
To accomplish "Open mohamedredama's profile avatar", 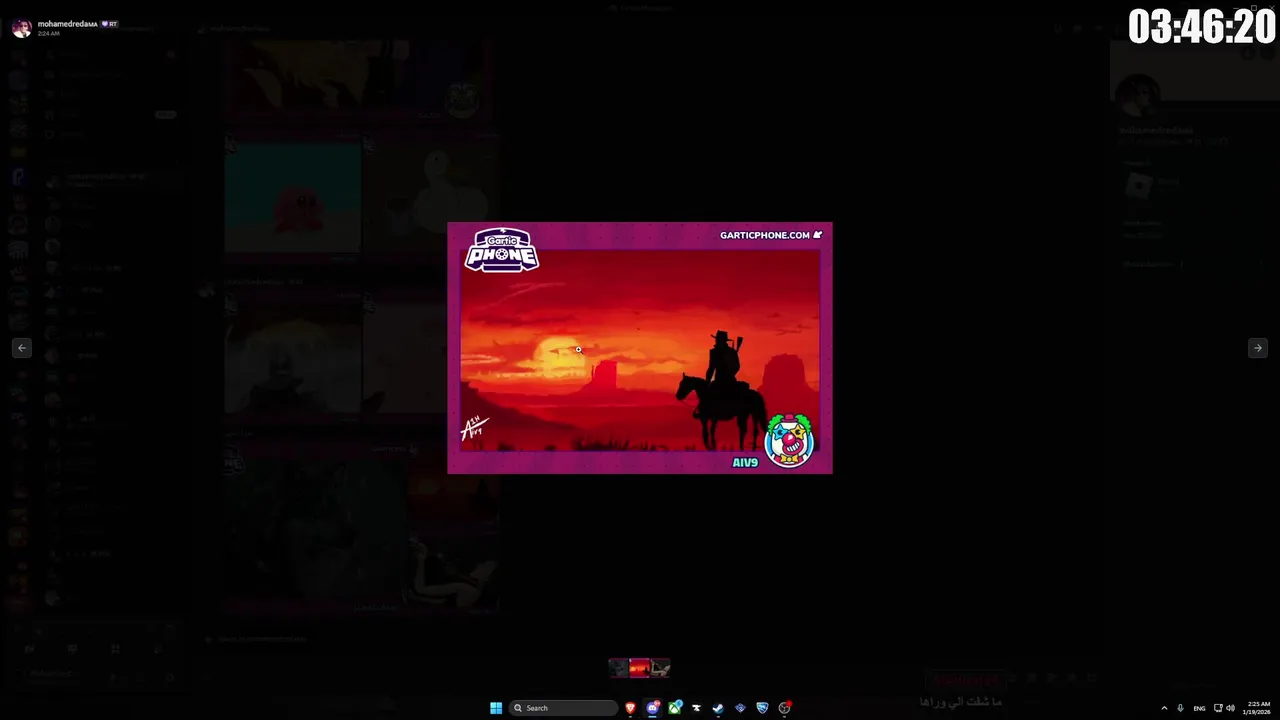I will coord(21,28).
